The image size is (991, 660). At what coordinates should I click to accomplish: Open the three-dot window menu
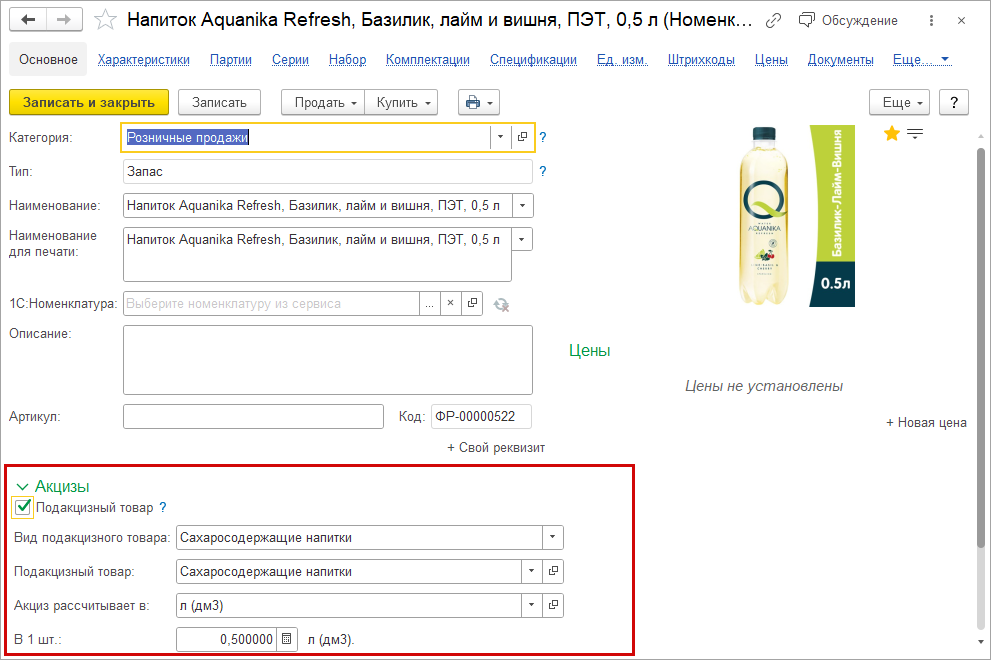click(931, 21)
